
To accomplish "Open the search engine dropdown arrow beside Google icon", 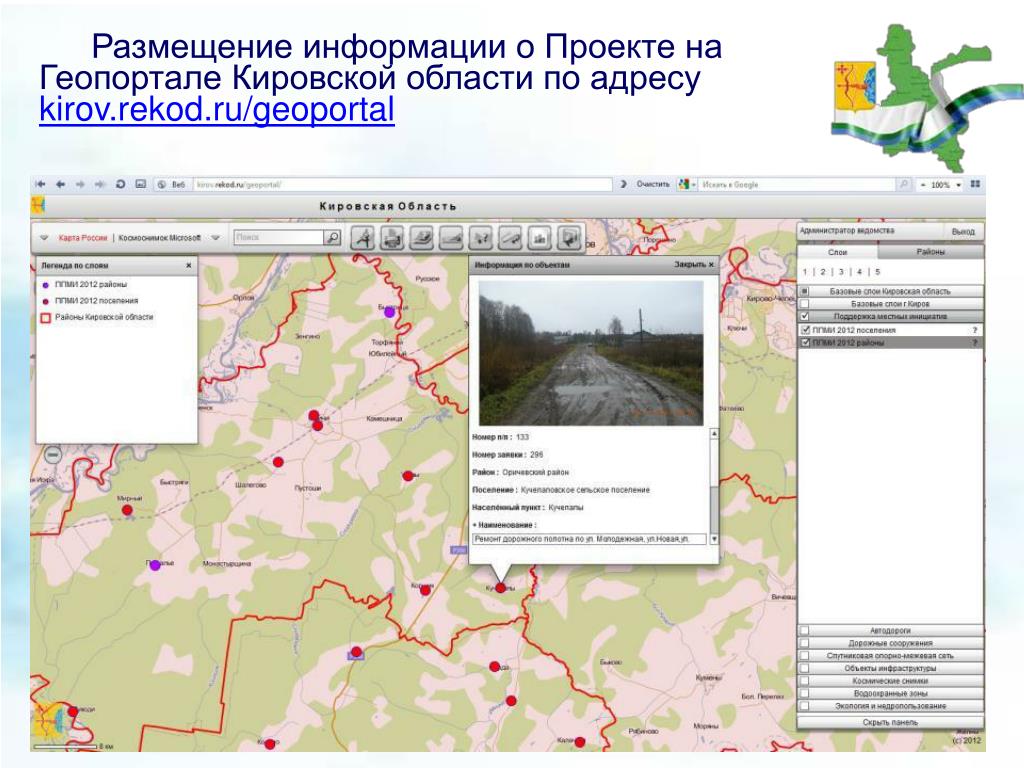I will 694,185.
